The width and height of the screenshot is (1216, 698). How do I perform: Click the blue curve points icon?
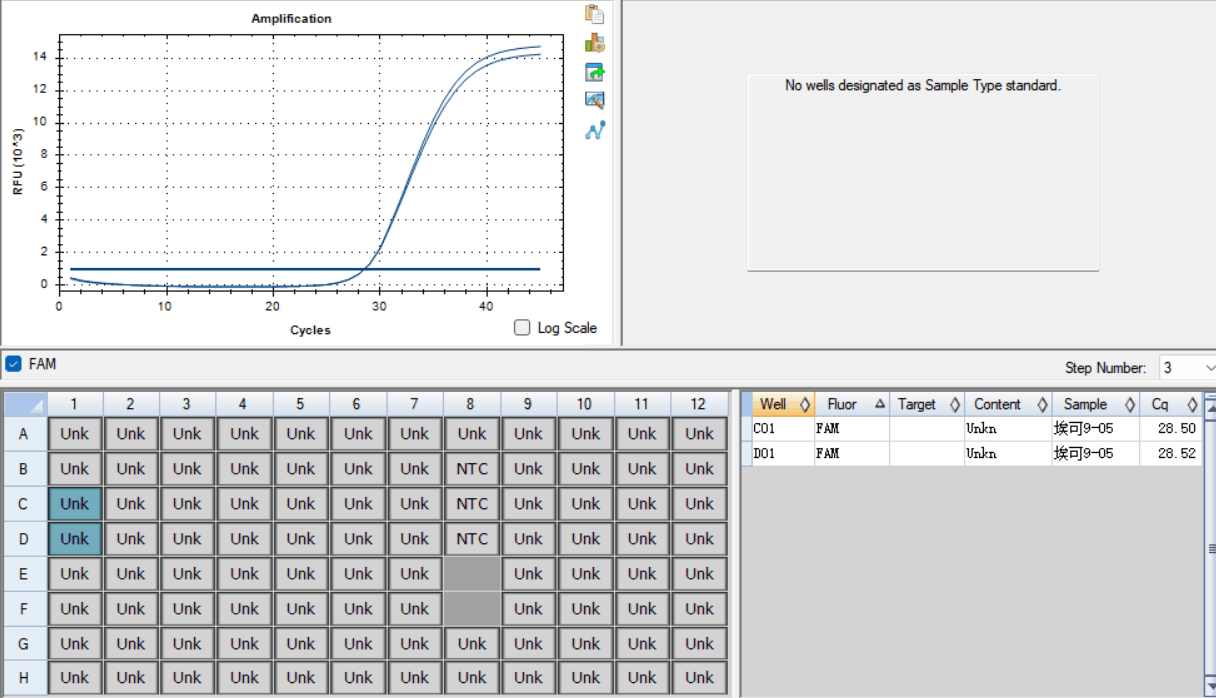595,130
